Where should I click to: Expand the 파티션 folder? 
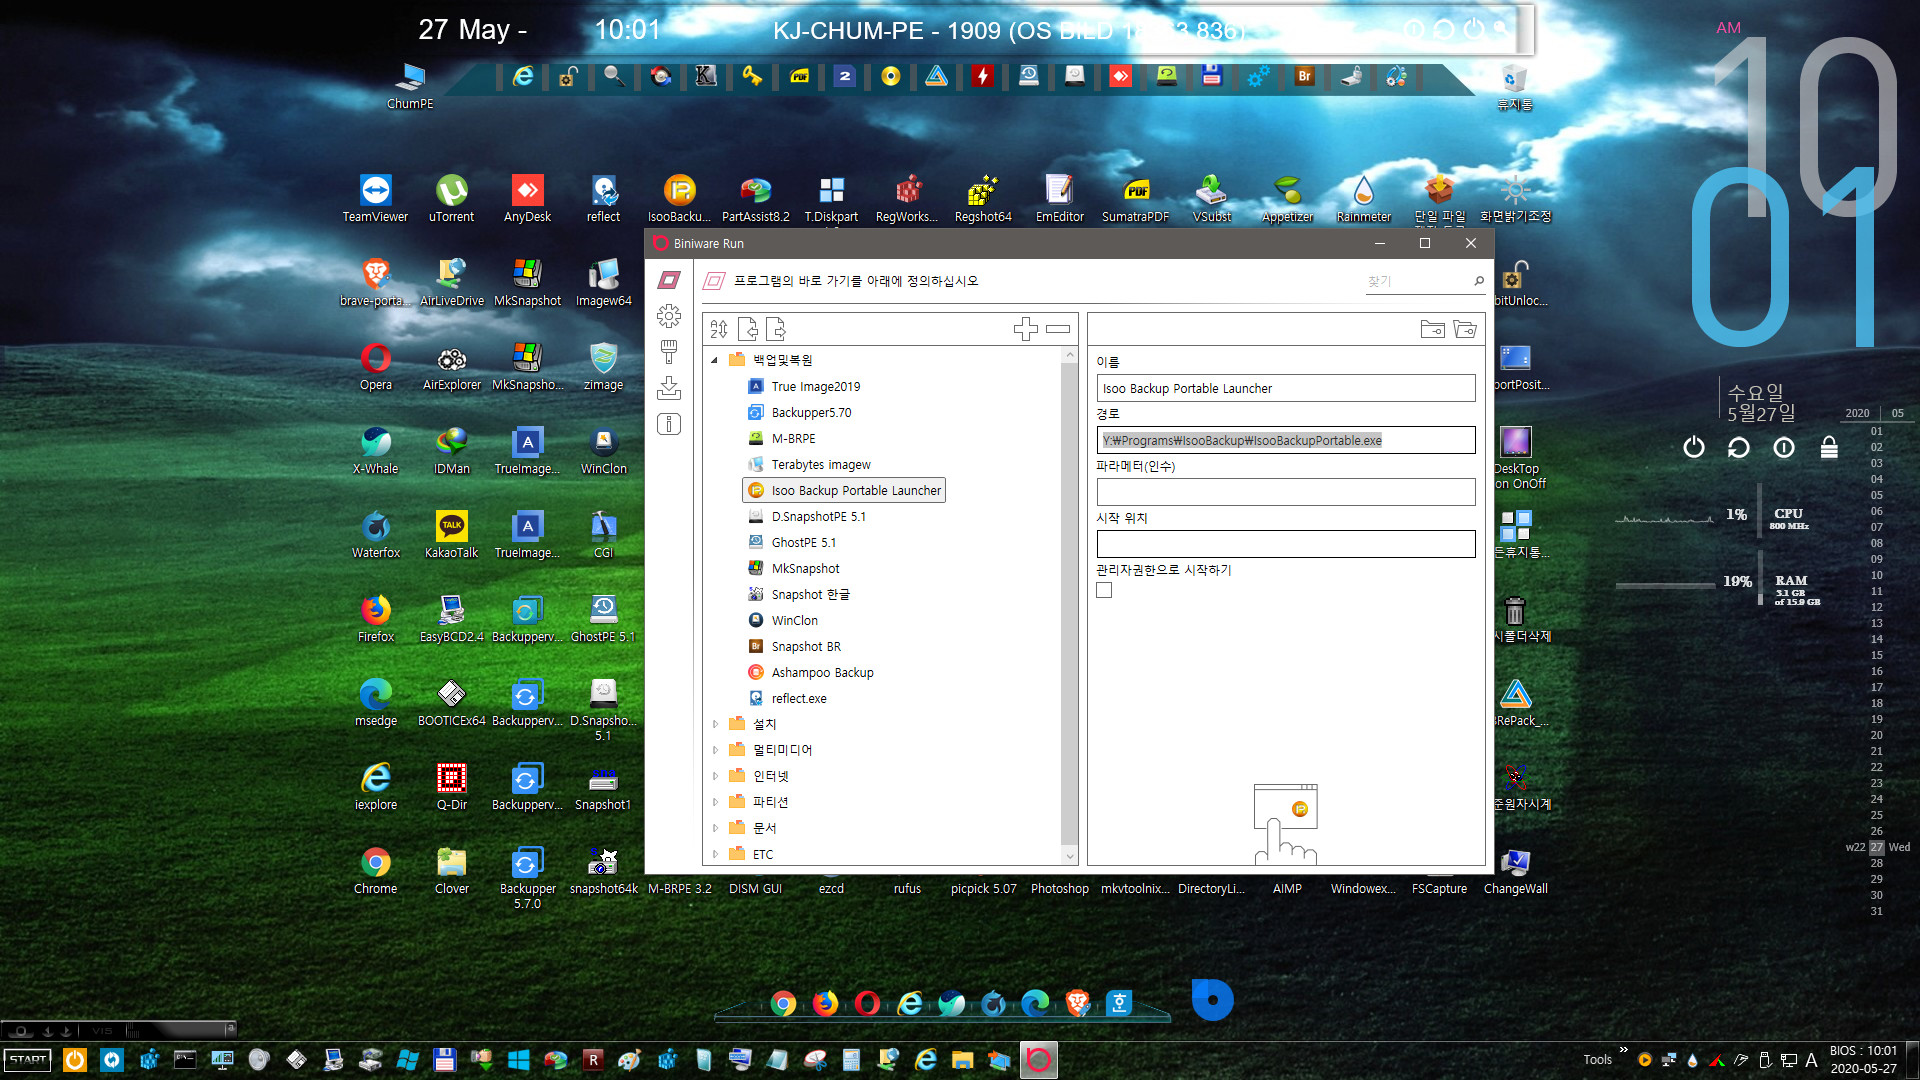[x=715, y=802]
